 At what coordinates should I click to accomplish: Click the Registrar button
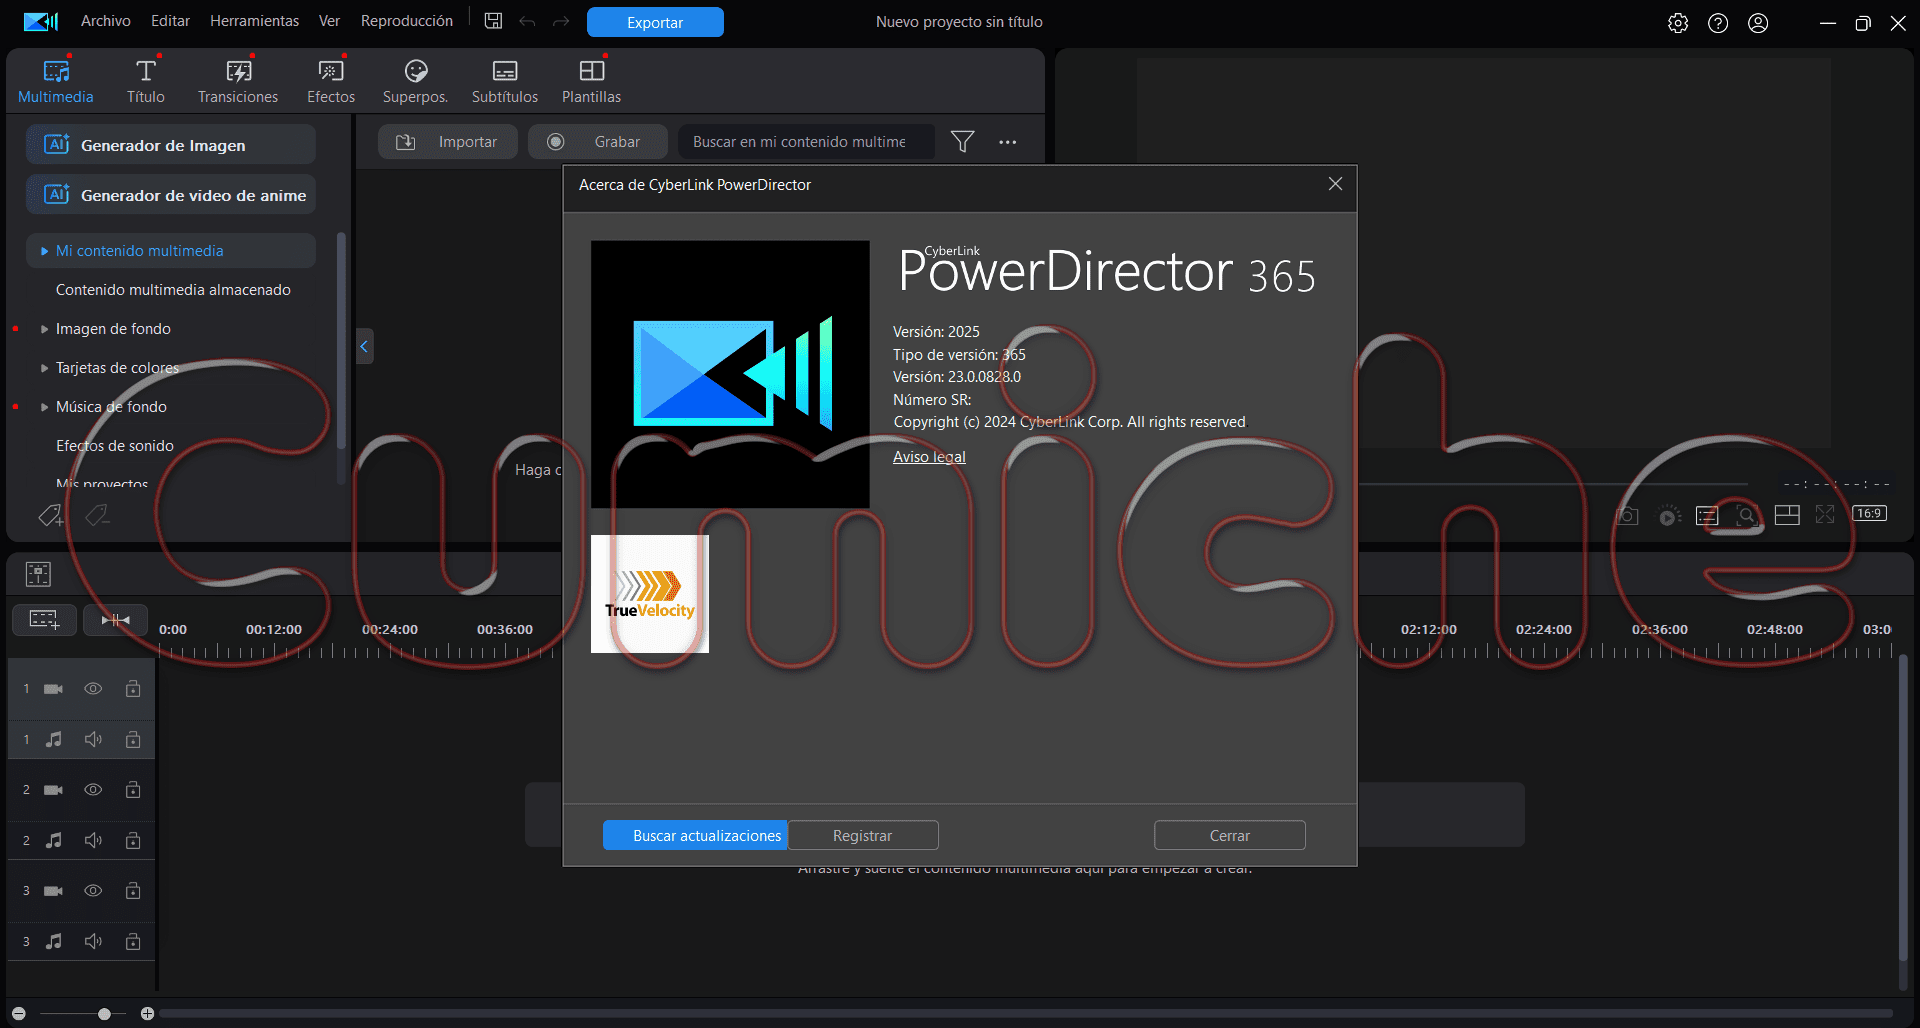coord(863,835)
